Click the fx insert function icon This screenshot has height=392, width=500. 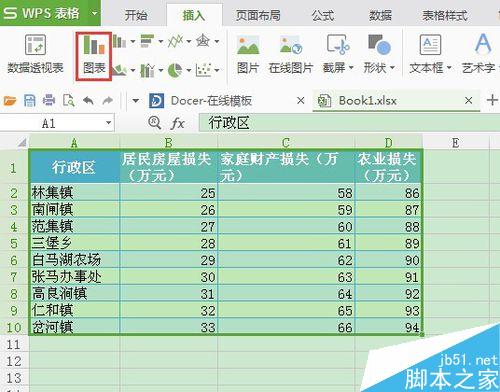[177, 123]
